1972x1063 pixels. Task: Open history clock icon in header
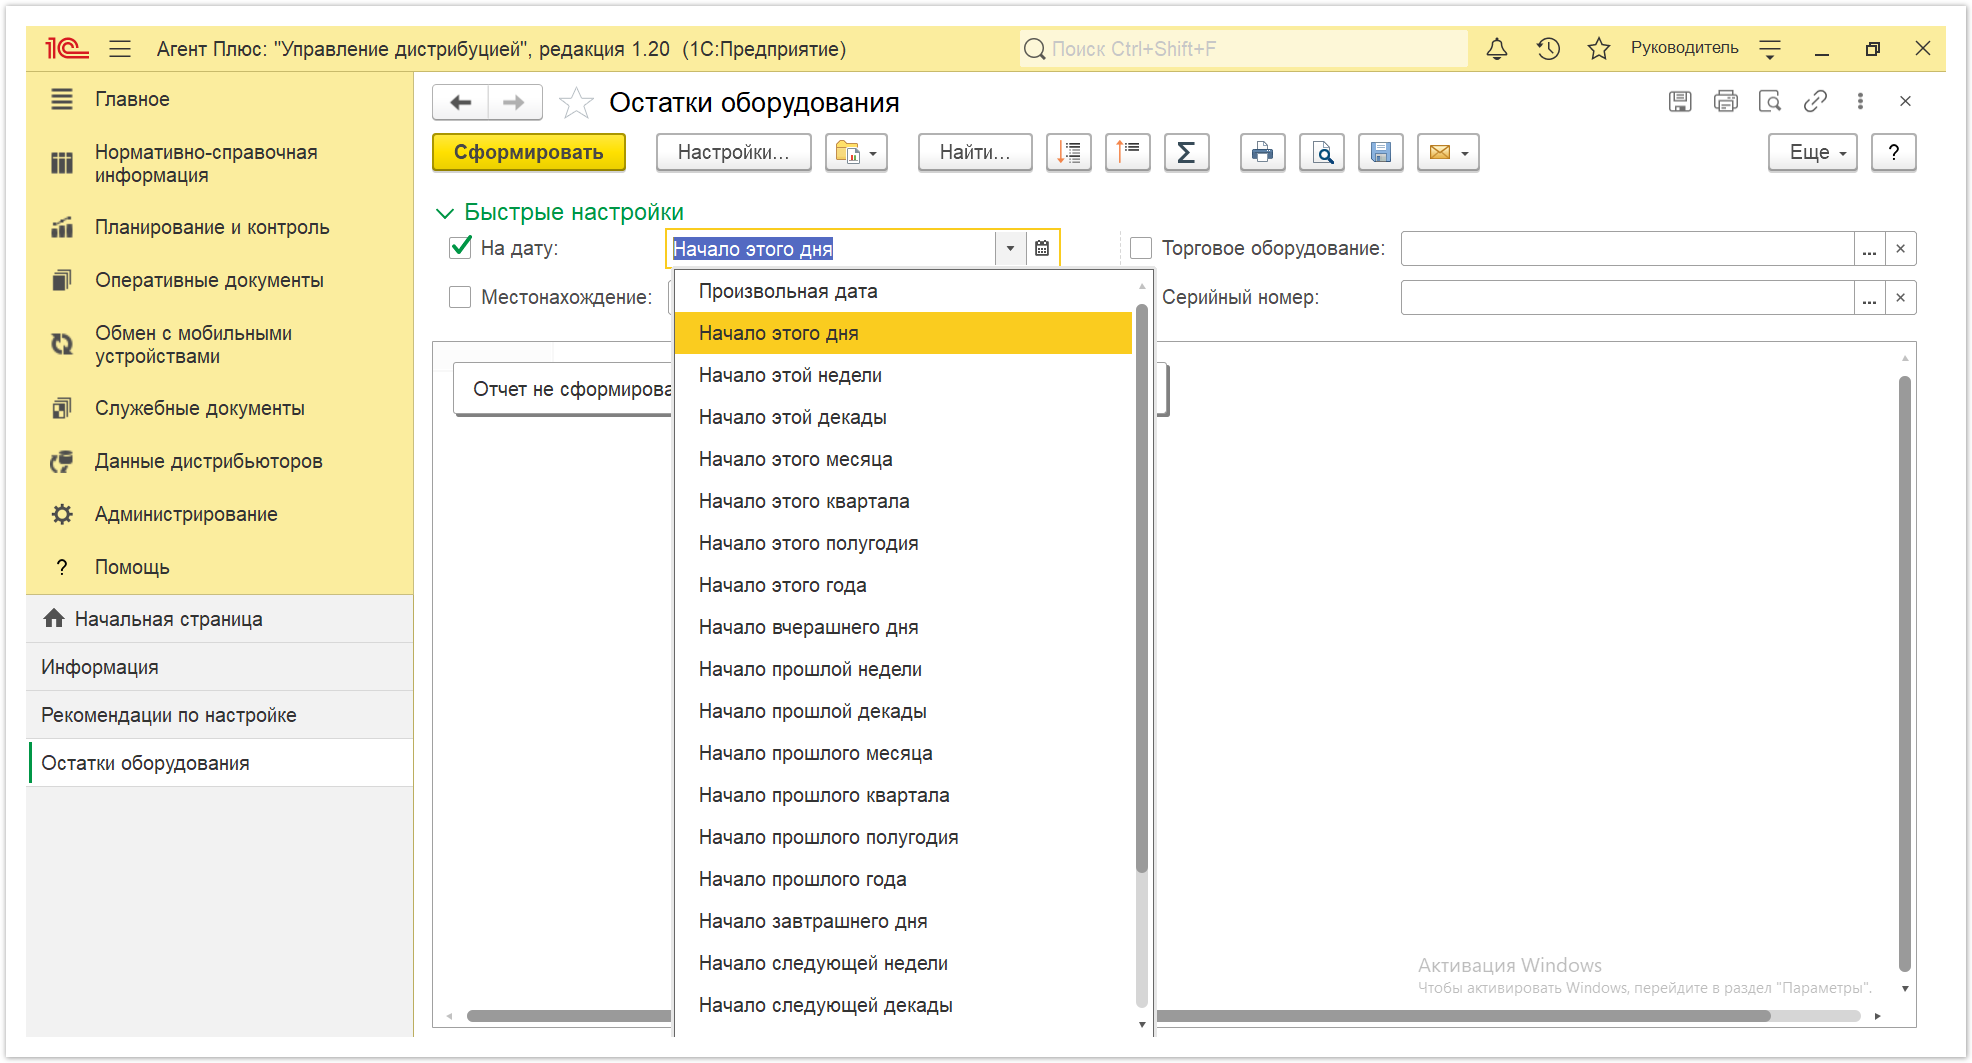[x=1548, y=49]
